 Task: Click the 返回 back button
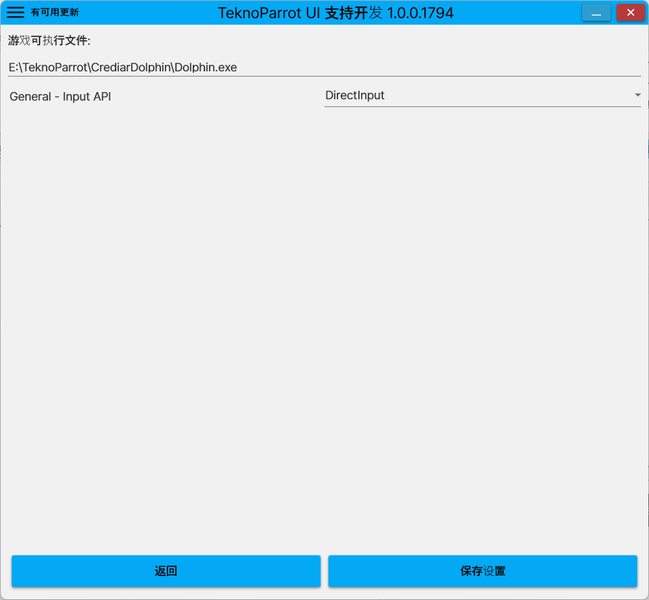[x=166, y=571]
